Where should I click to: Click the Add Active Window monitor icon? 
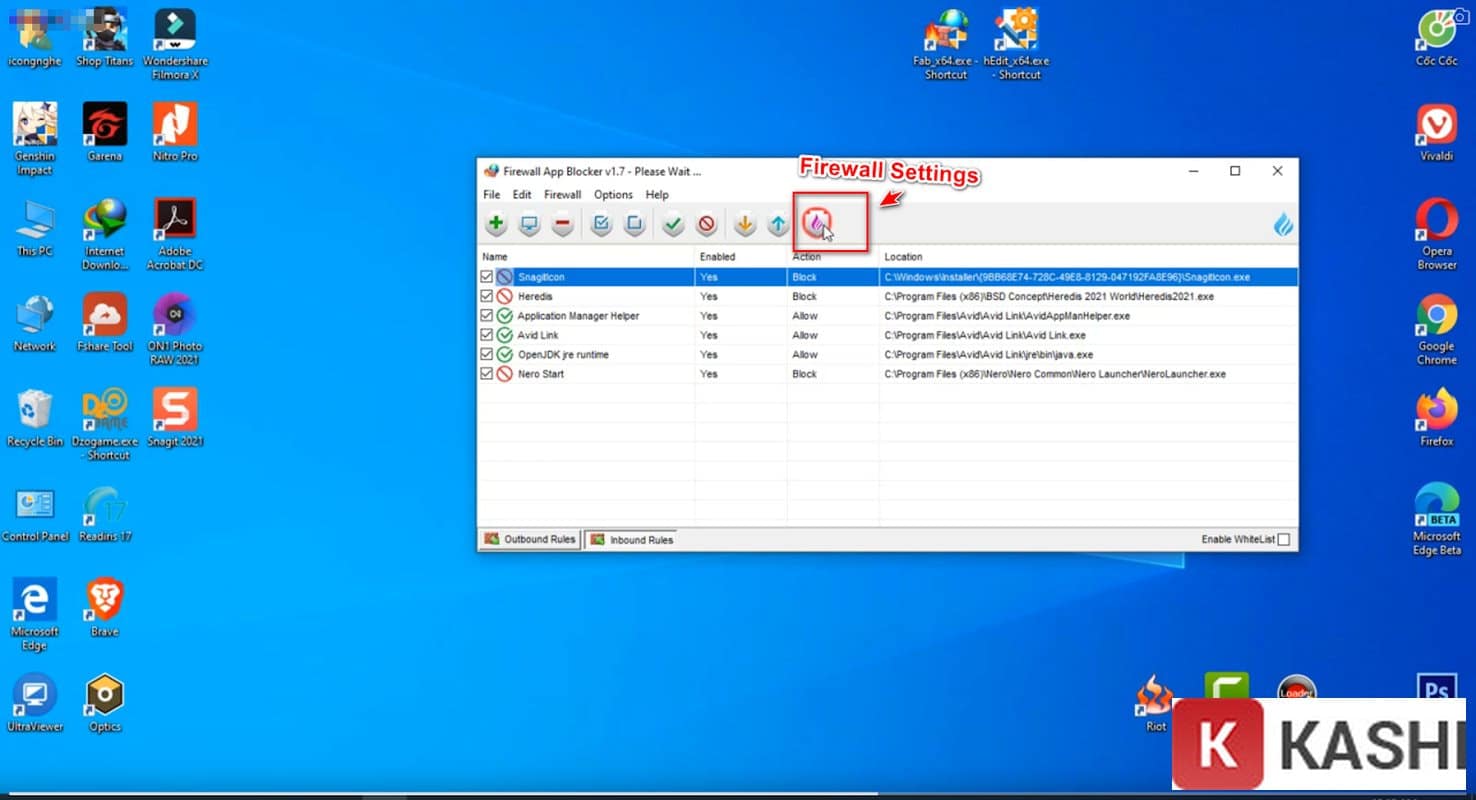(529, 224)
